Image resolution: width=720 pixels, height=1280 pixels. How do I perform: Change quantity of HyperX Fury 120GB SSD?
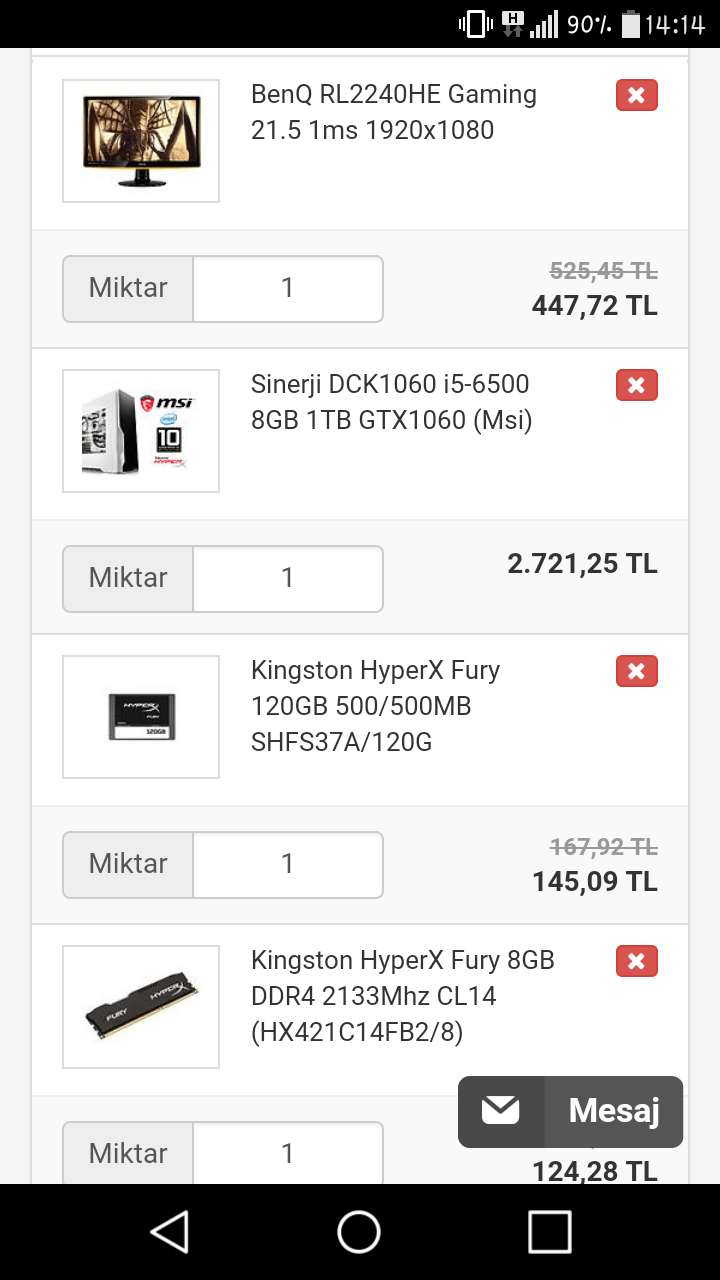click(x=287, y=864)
